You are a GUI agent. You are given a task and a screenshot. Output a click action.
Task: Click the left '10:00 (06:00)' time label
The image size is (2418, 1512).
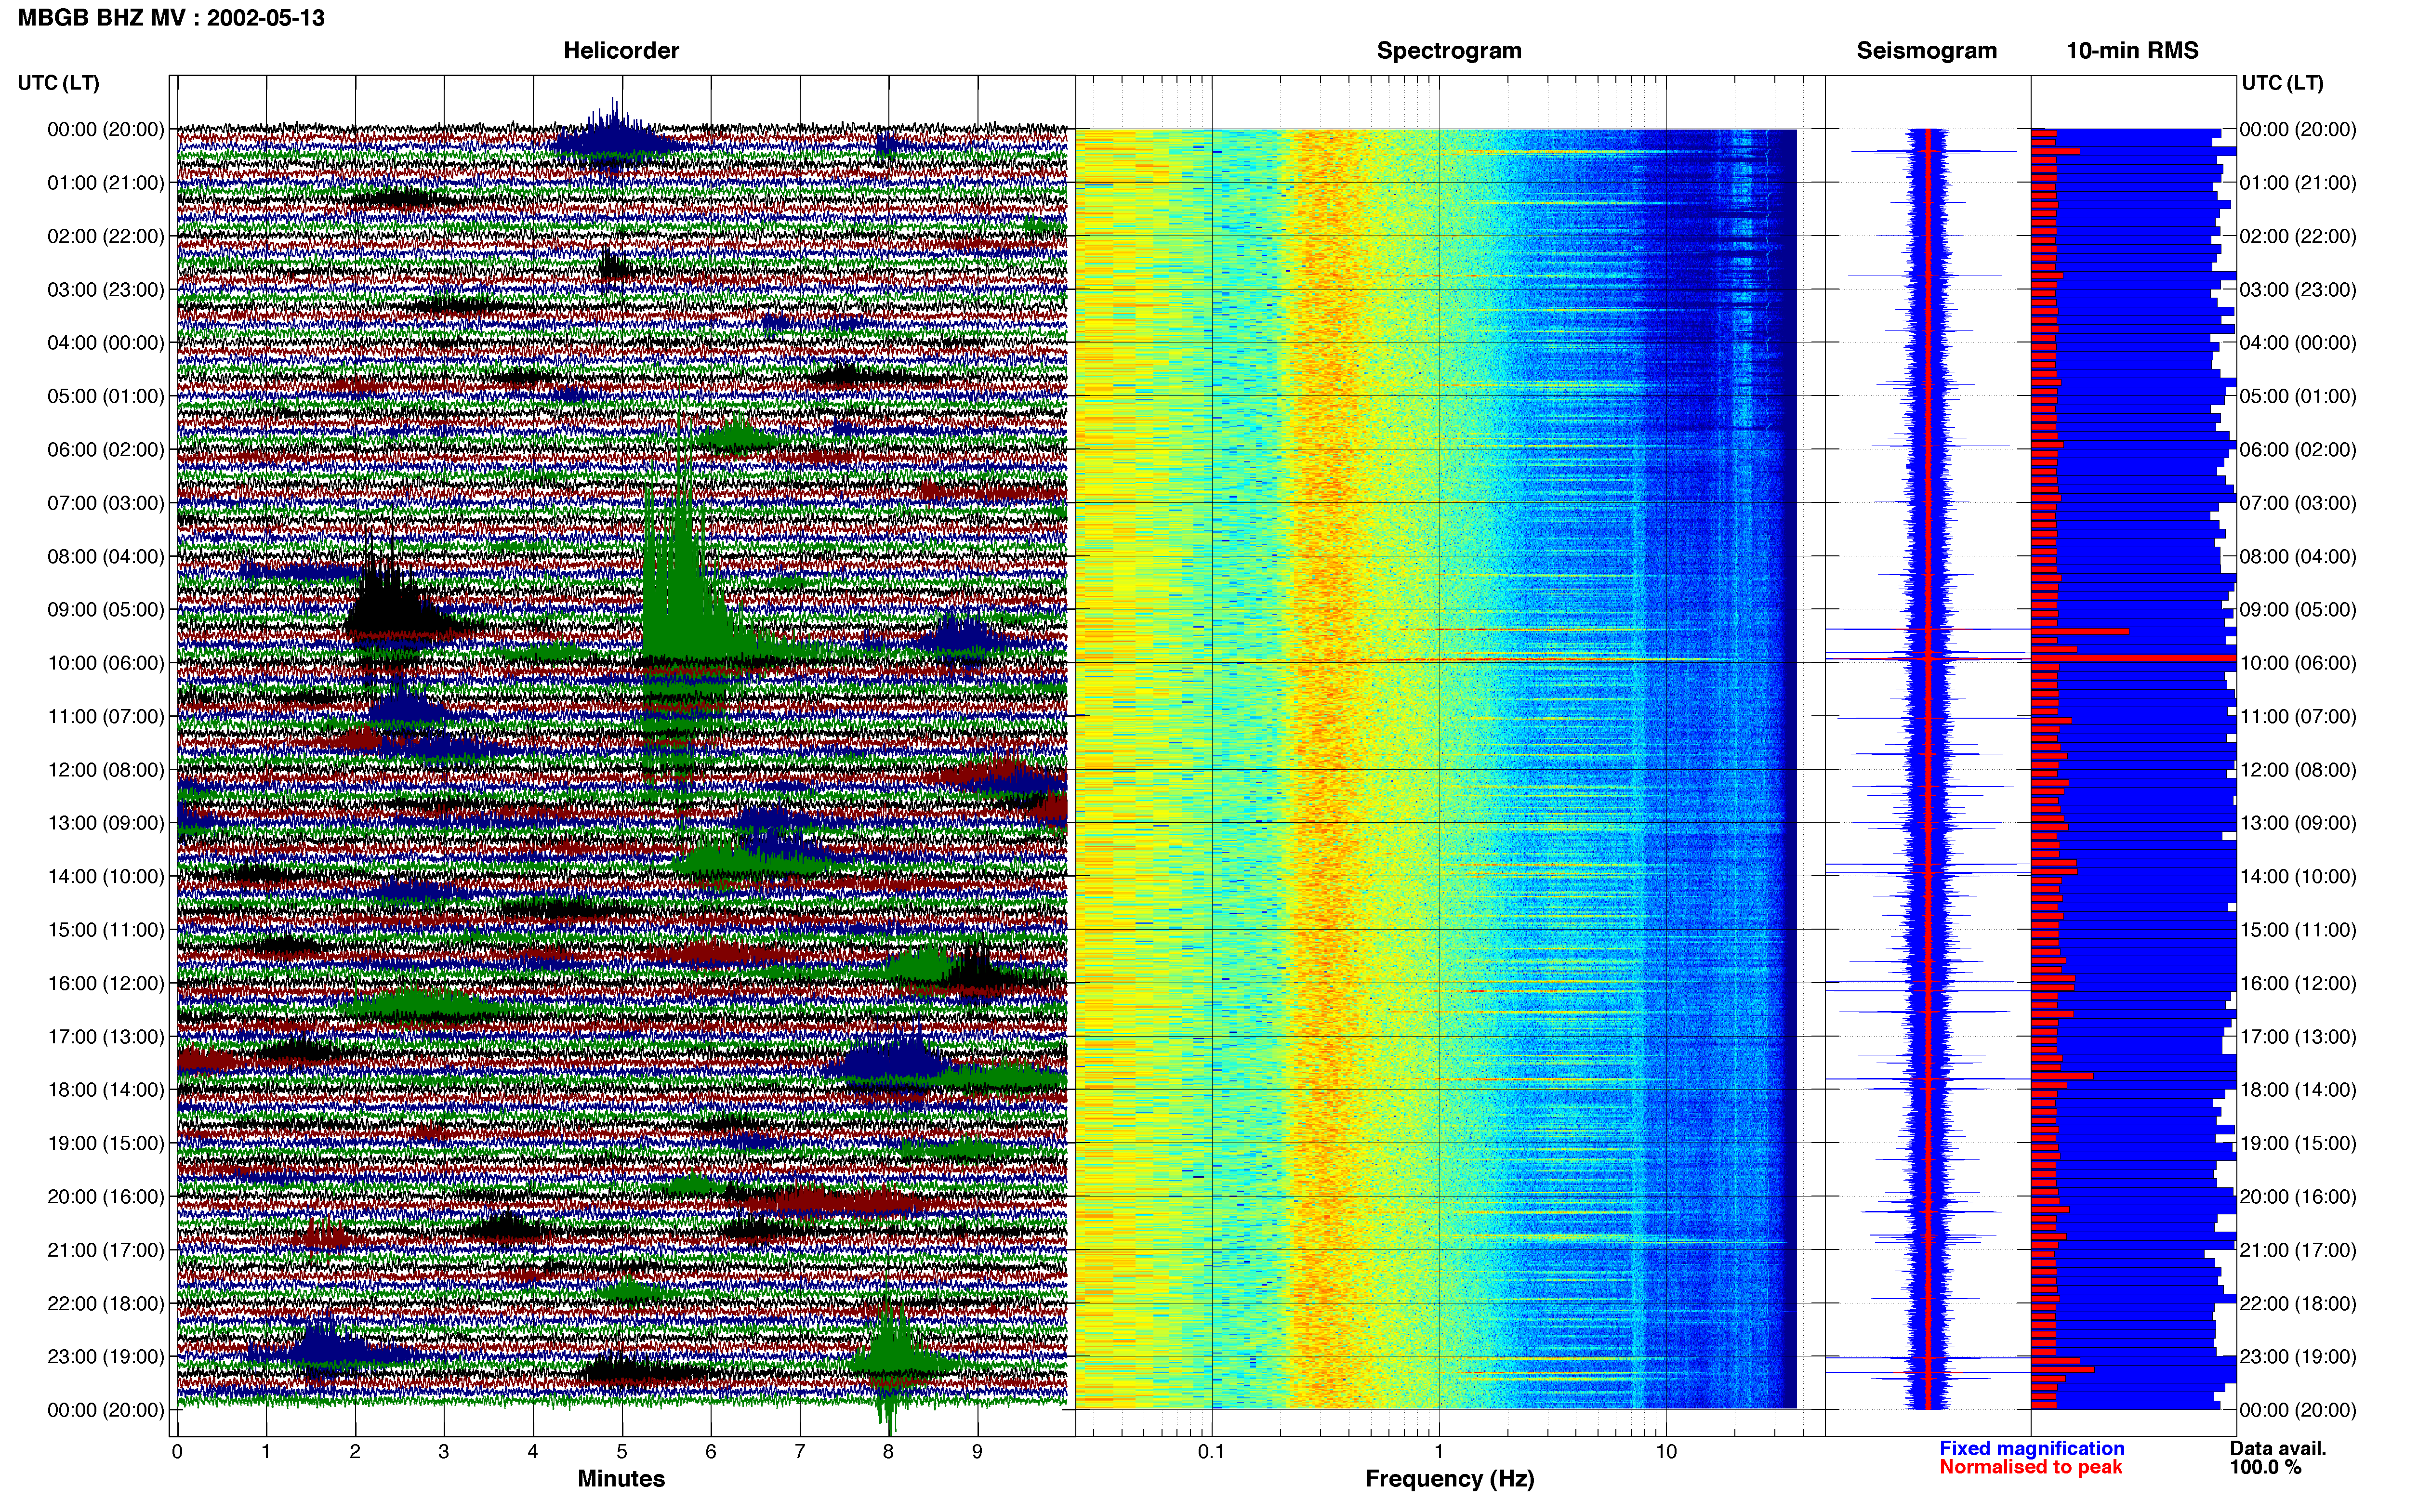pyautogui.click(x=106, y=663)
